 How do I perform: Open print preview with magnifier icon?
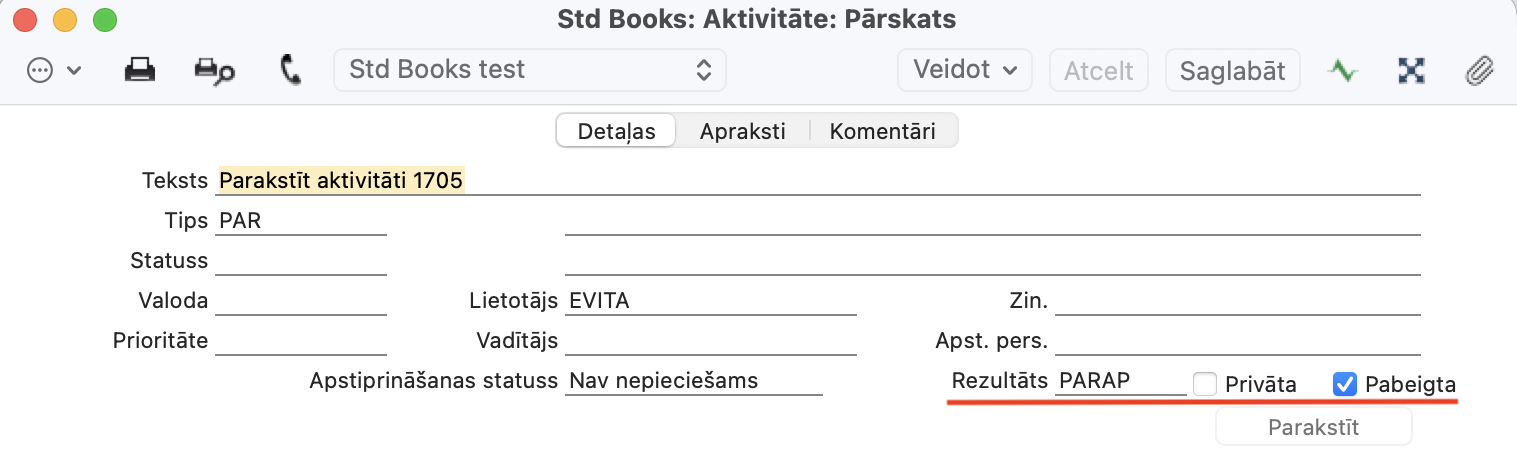coord(214,70)
